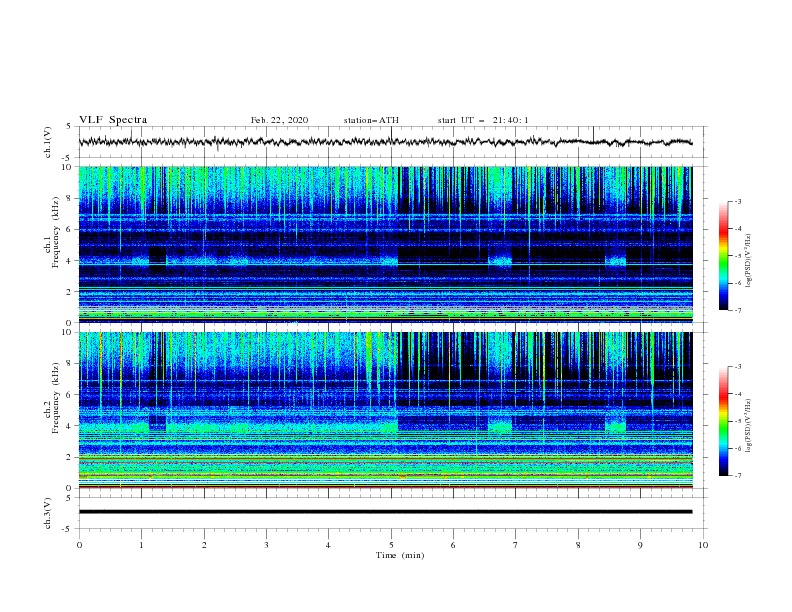Click the 'ch.1(V)' waveform axis label
Viewport: 792px width, 612px height.
[48, 142]
